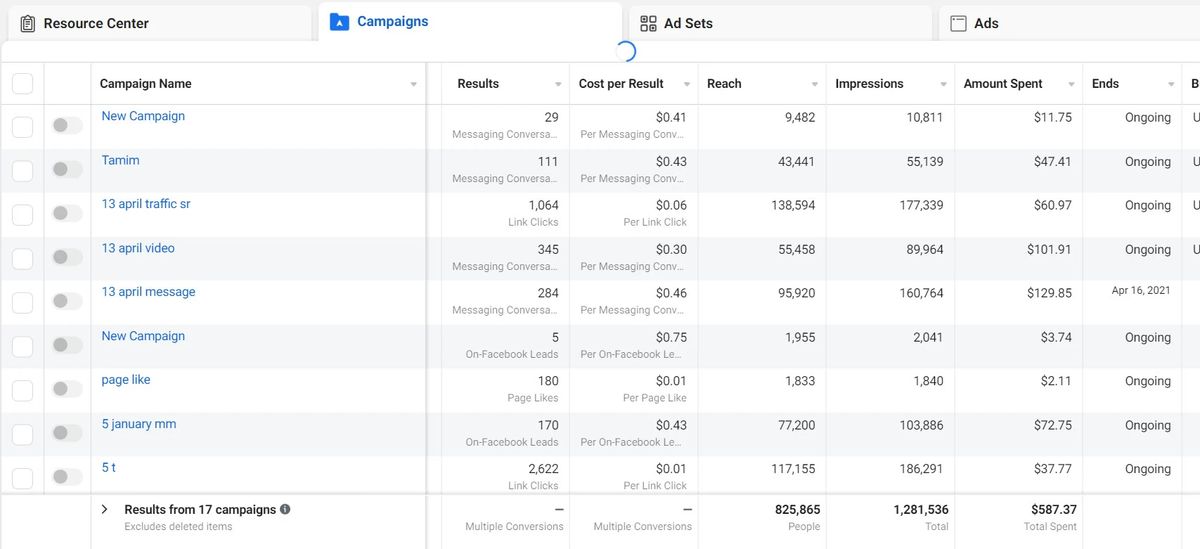Select checkbox for 13 april traffic sr

tap(22, 214)
